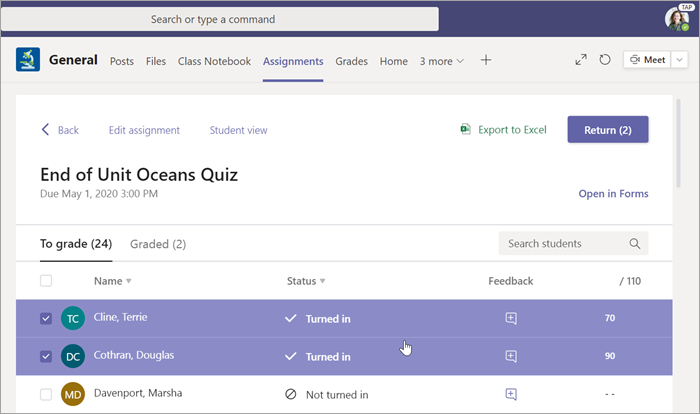The width and height of the screenshot is (700, 414).
Task: Open Student view
Action: pos(238,130)
